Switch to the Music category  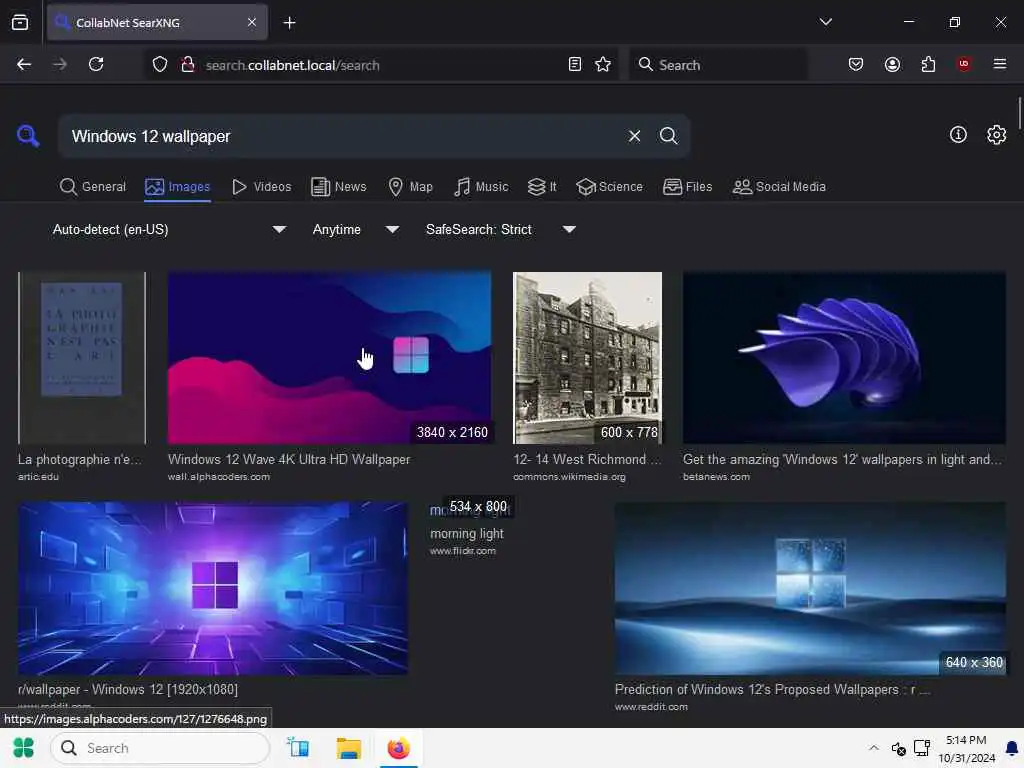click(x=481, y=187)
